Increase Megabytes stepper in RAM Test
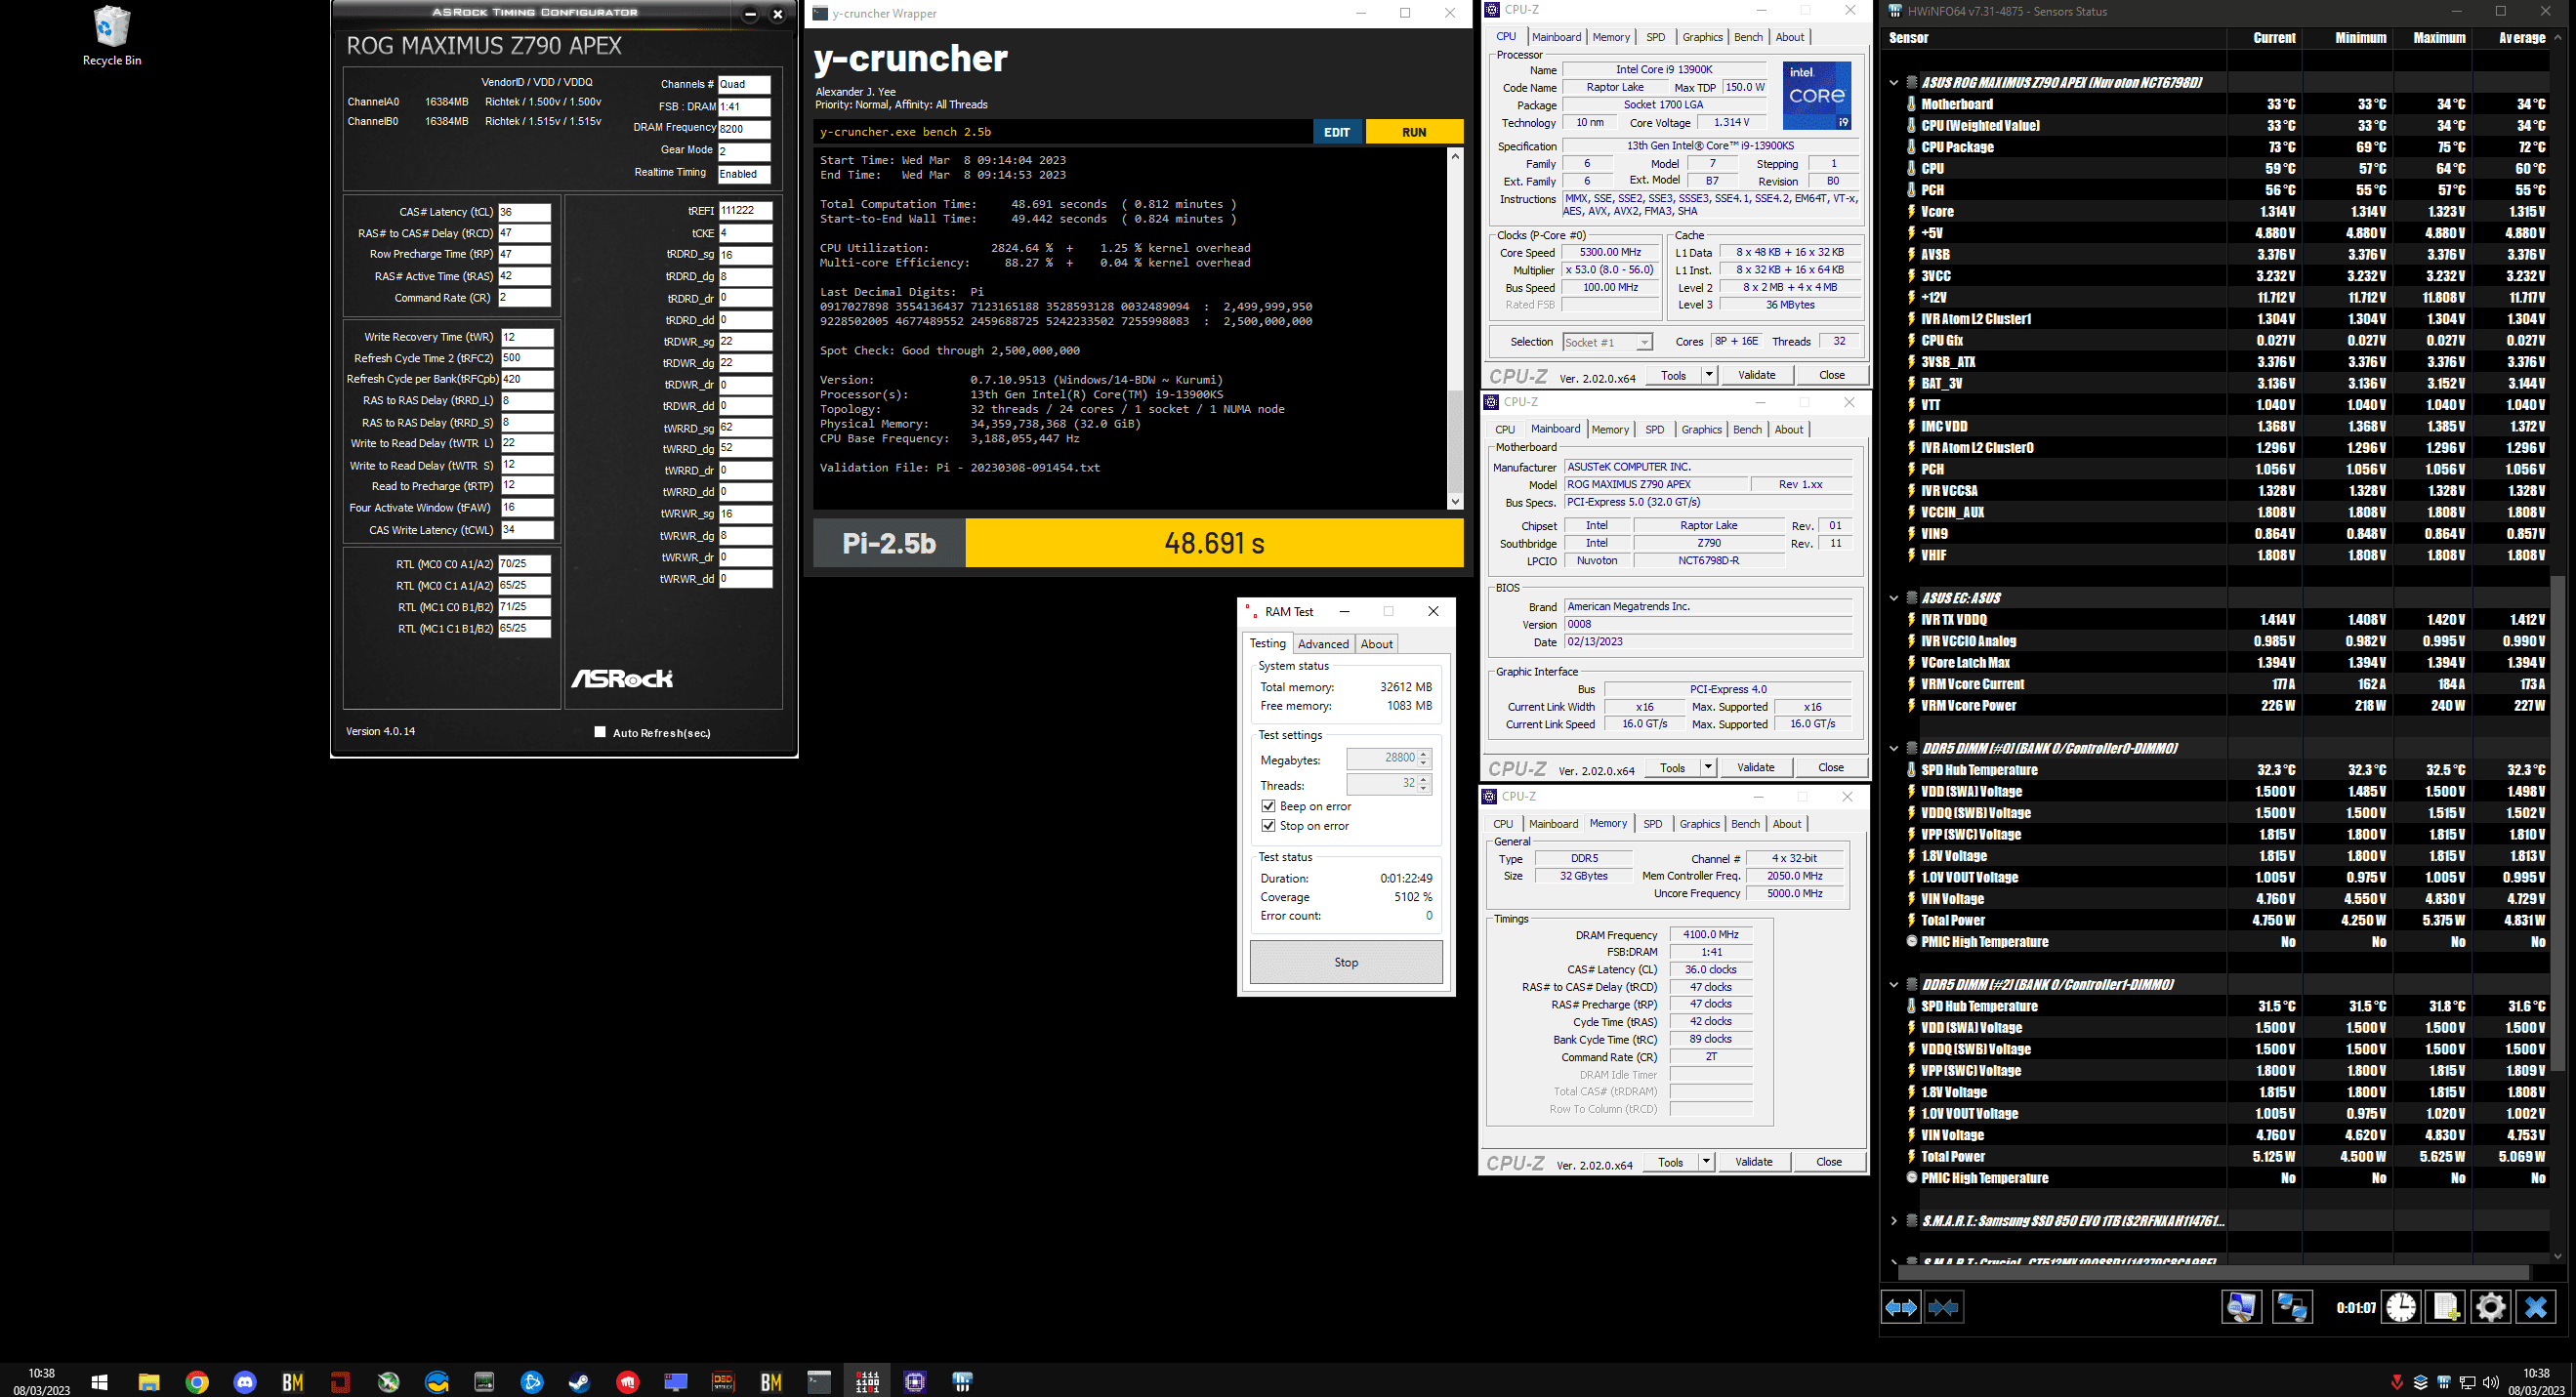 coord(1425,753)
